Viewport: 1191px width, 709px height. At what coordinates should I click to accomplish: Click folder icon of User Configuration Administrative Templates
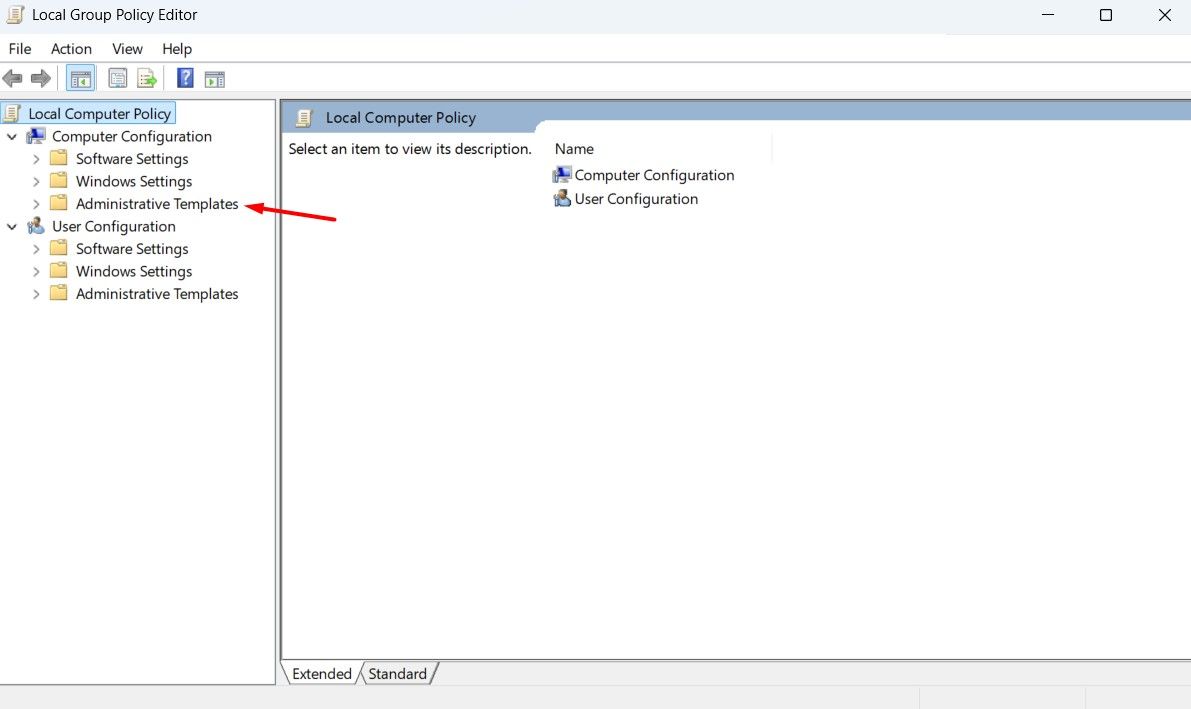coord(58,293)
